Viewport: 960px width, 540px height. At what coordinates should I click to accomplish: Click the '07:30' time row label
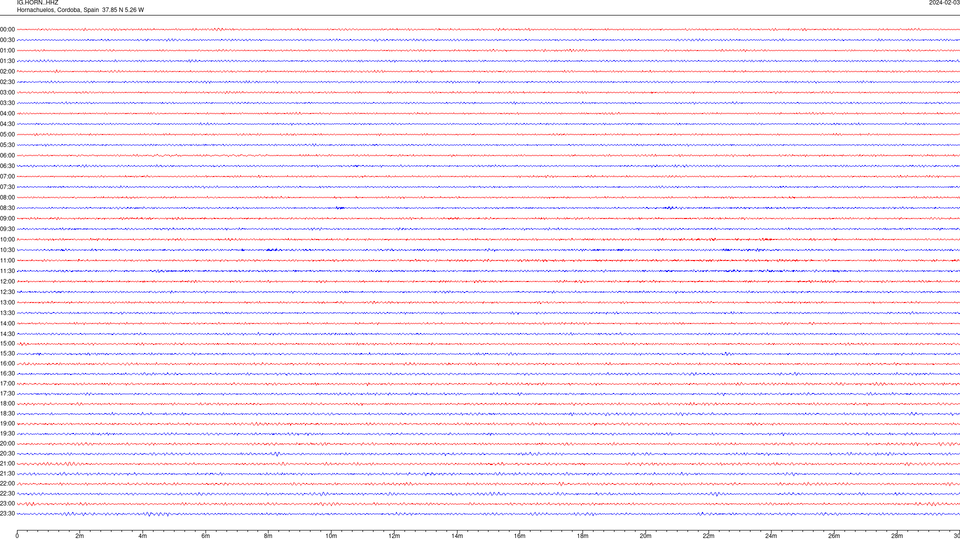7,187
